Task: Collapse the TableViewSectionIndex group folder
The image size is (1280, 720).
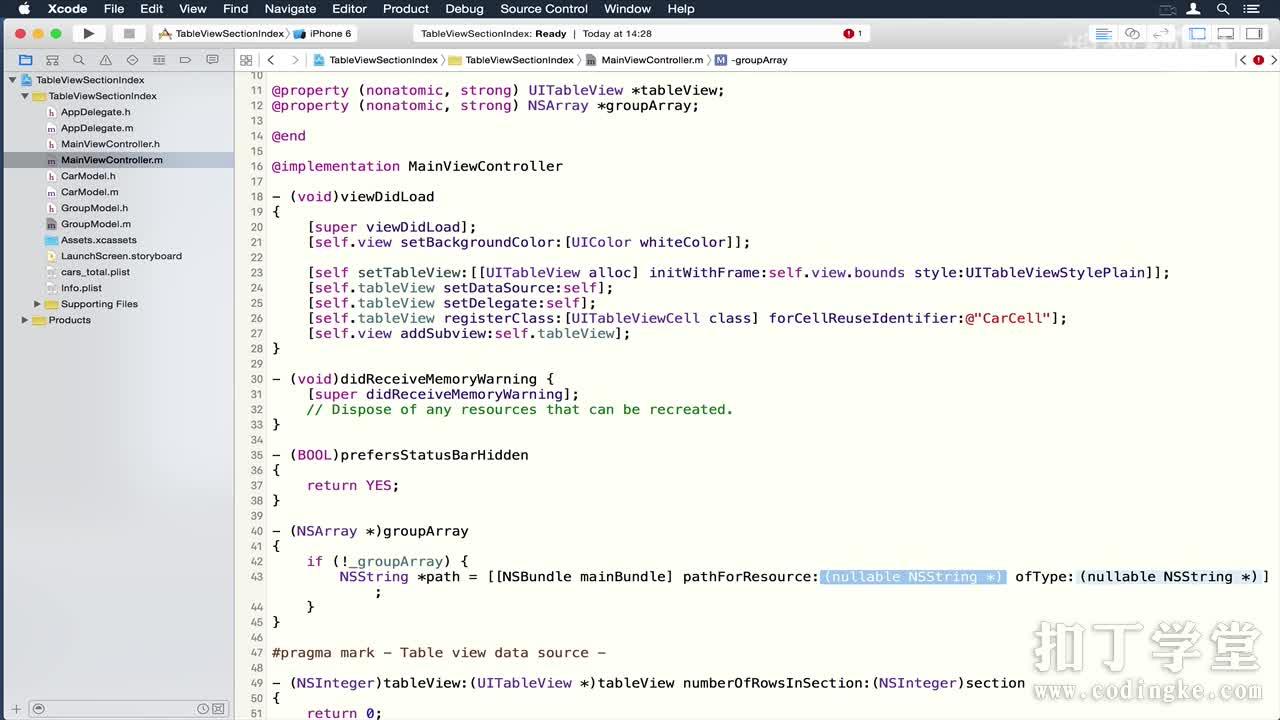Action: [24, 96]
